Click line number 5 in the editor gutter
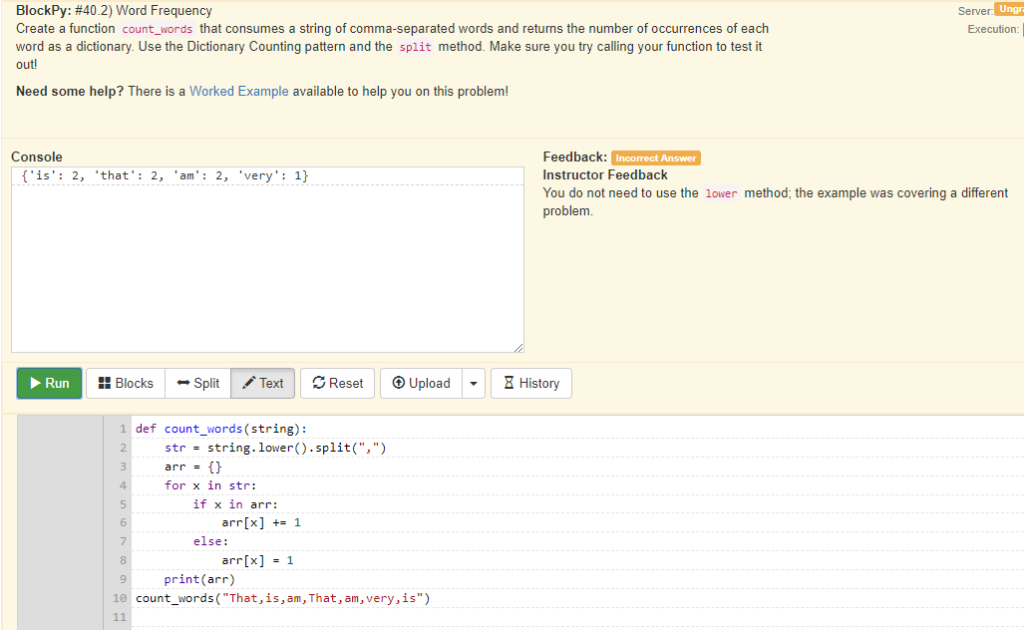1024x630 pixels. (x=122, y=503)
